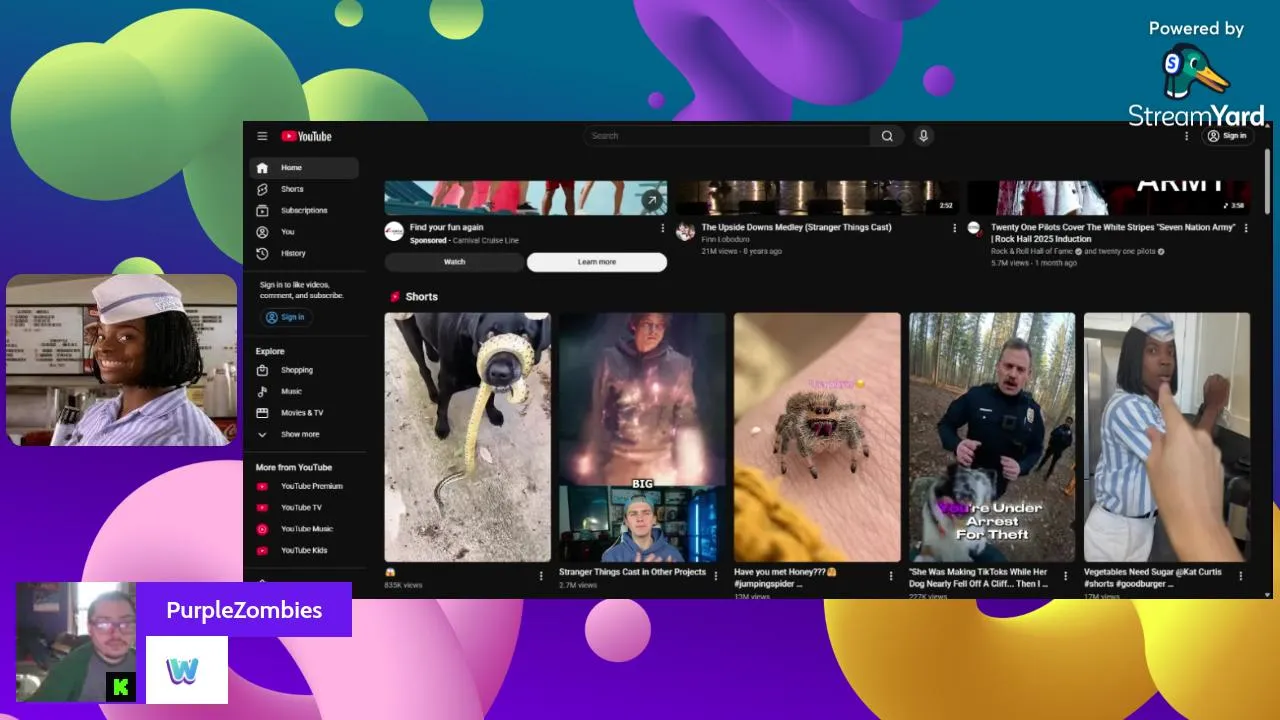Screen dimensions: 1280x720
Task: Click the YouTube logo
Action: pos(306,136)
